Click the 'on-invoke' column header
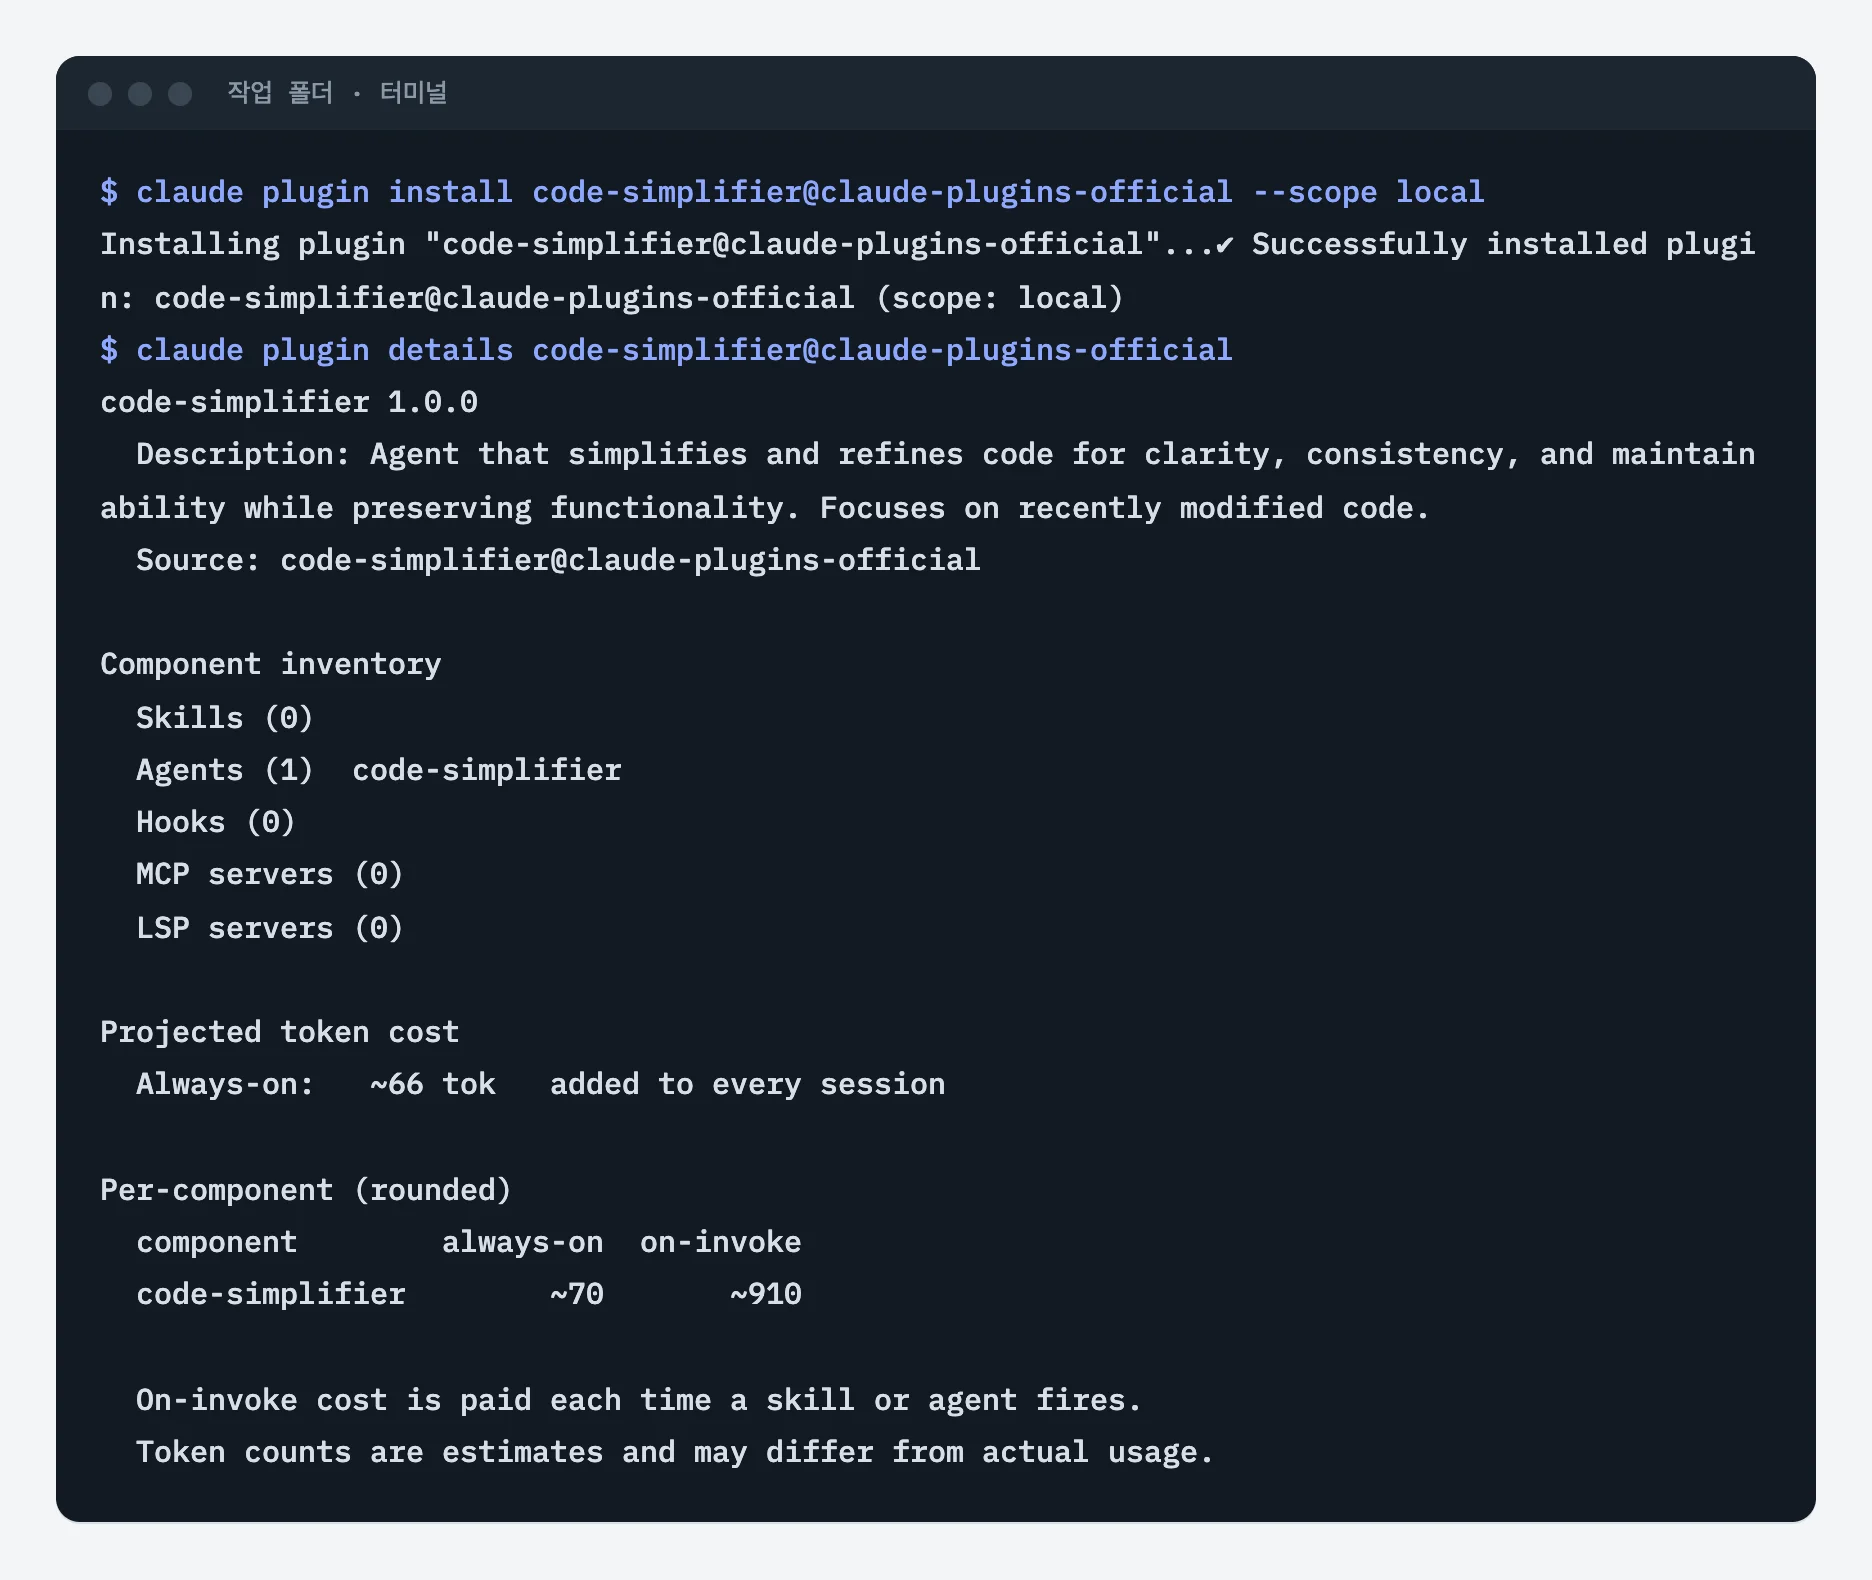Viewport: 1872px width, 1580px height. pos(721,1242)
